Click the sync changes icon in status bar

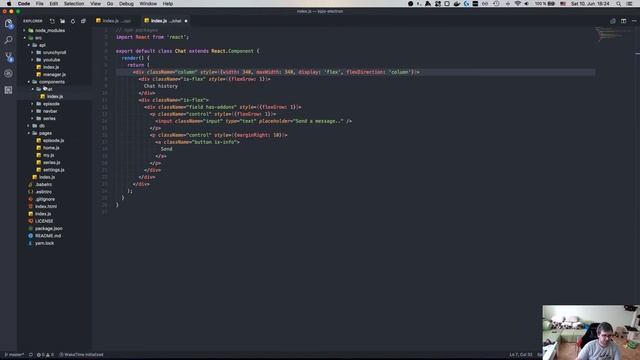(x=31, y=355)
